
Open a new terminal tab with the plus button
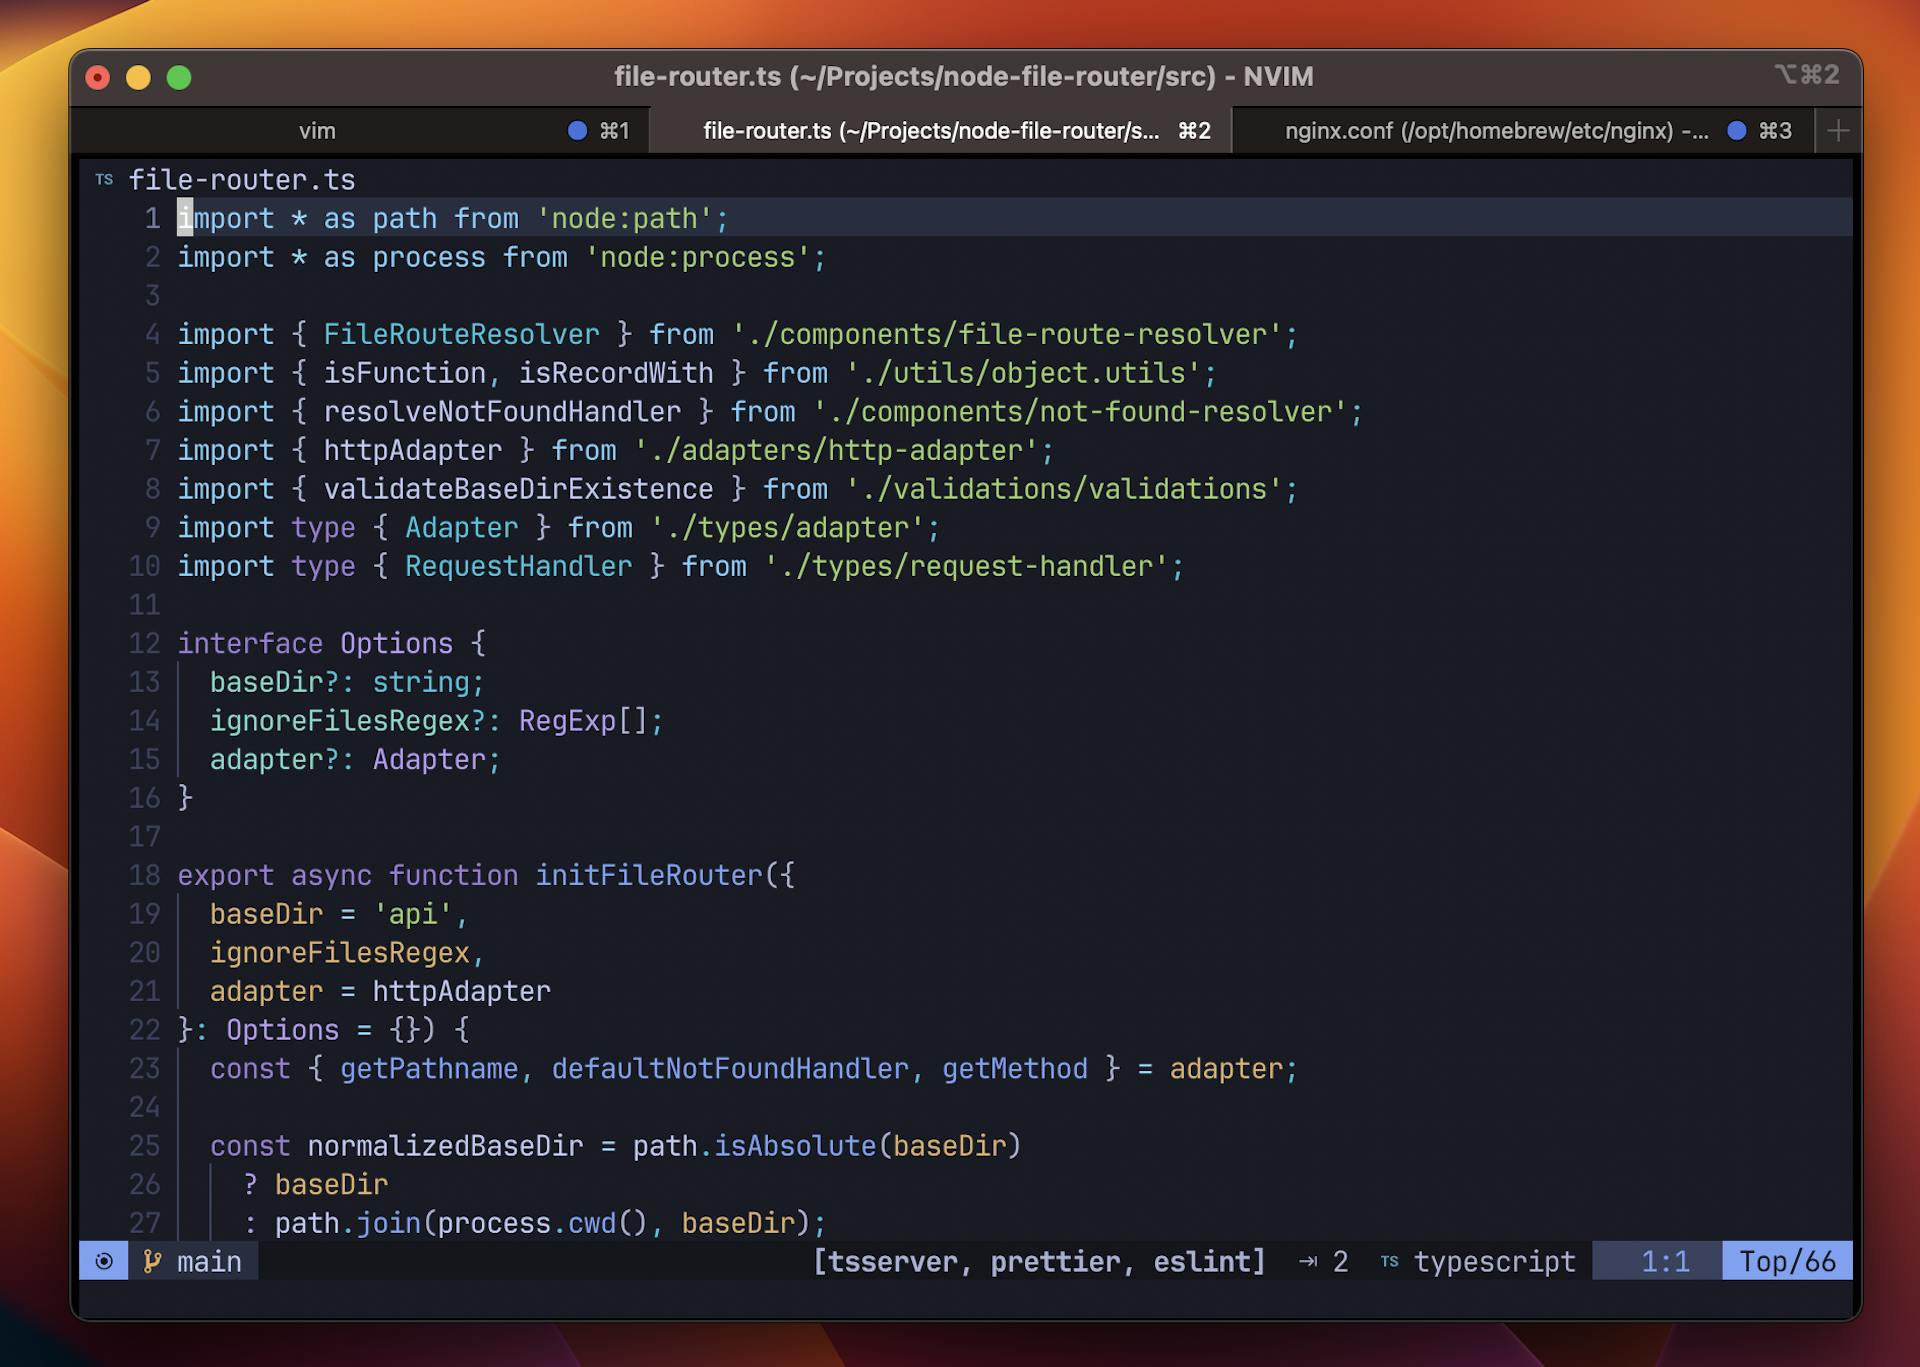(1838, 130)
